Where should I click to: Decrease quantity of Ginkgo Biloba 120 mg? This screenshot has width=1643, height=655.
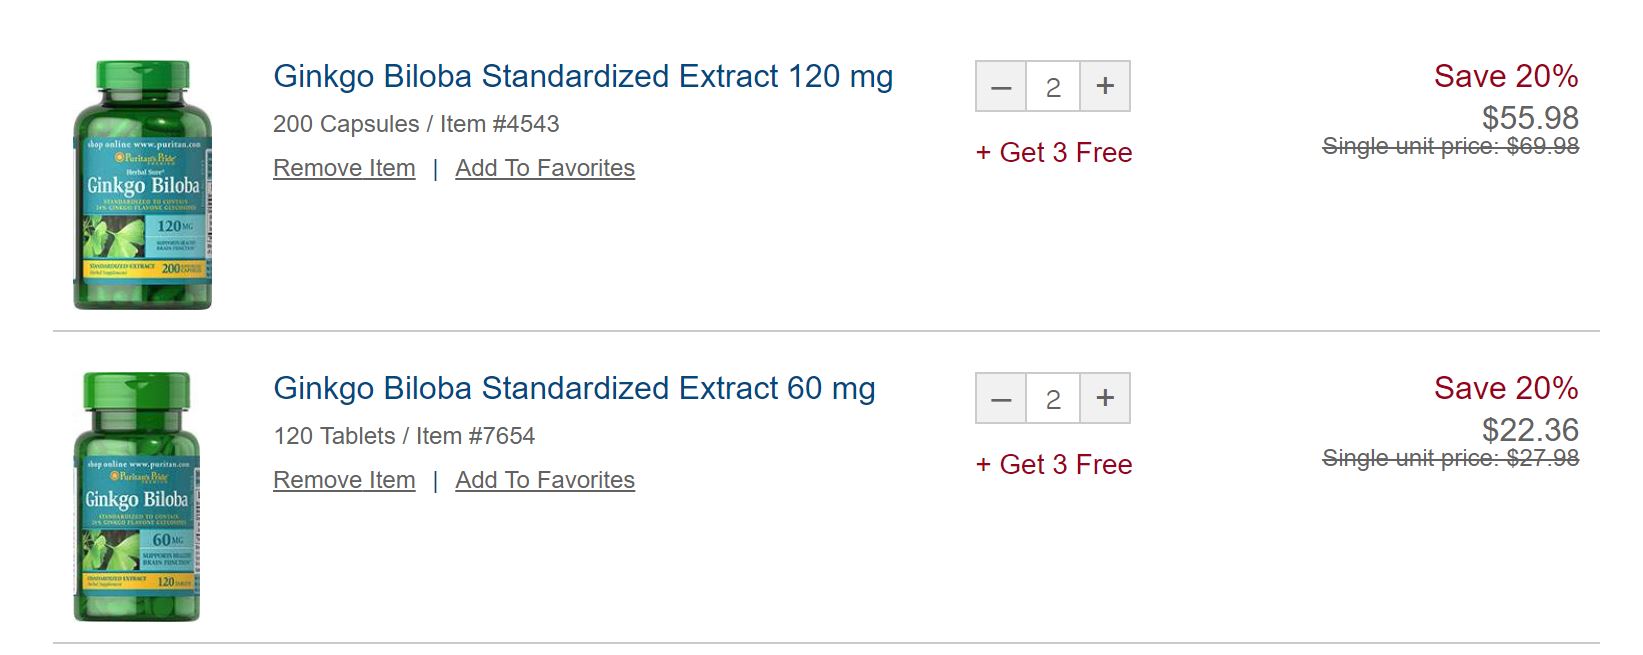[x=1001, y=87]
